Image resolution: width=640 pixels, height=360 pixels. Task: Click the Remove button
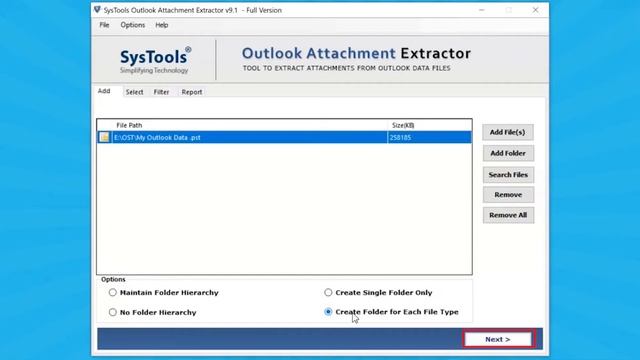click(508, 195)
